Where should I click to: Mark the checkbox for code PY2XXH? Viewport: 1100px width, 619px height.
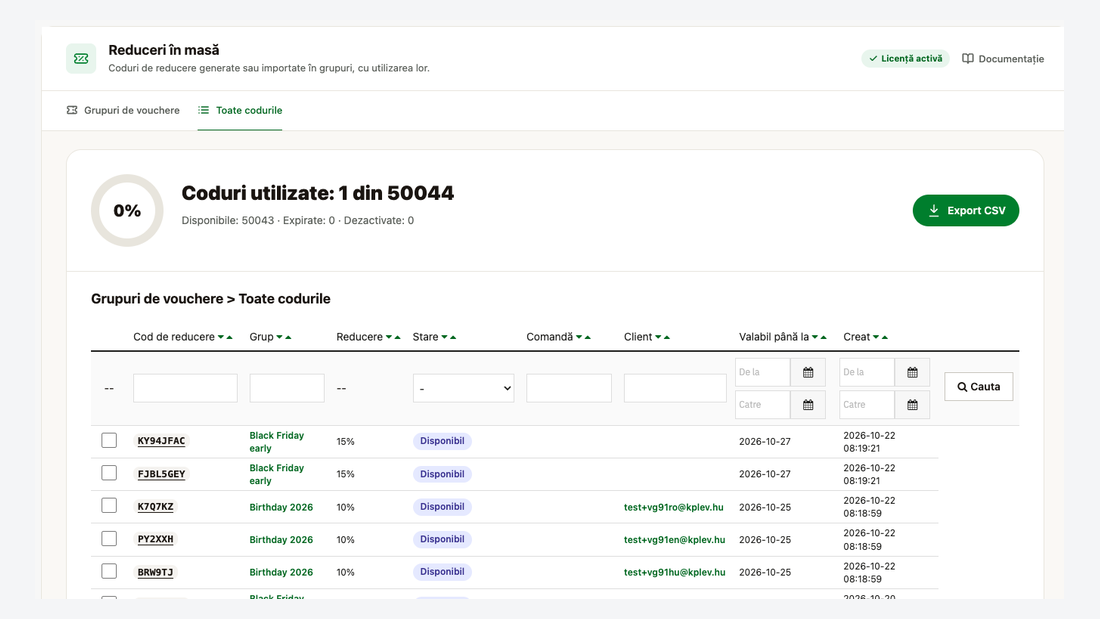109,539
